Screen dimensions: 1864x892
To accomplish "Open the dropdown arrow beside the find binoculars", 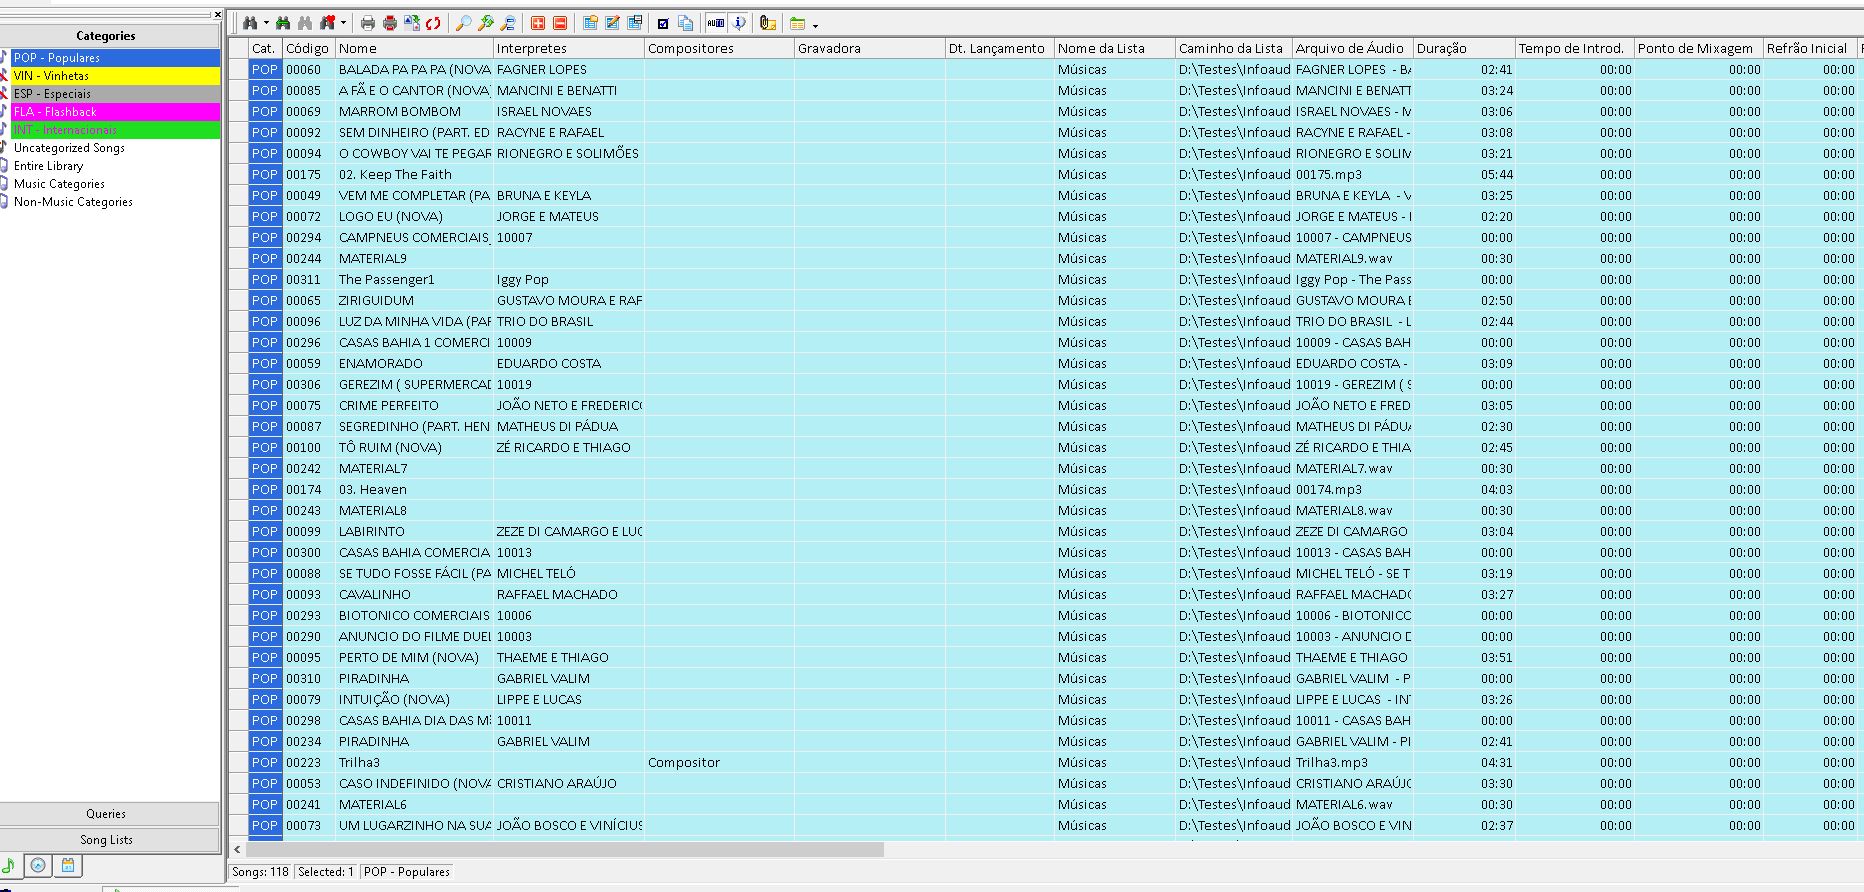I will [266, 23].
